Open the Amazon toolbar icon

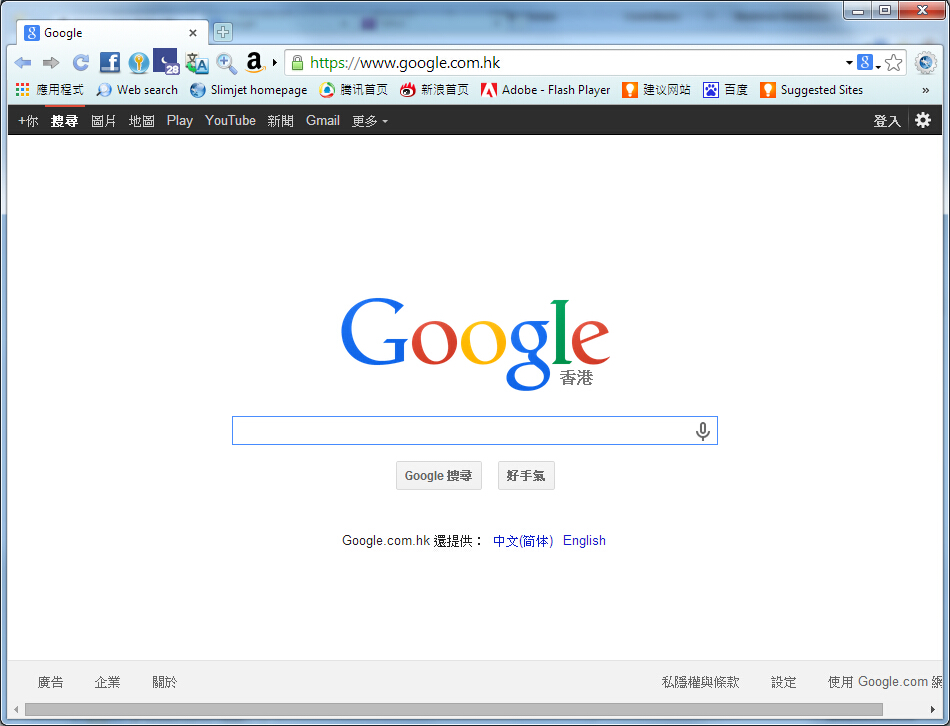(254, 62)
